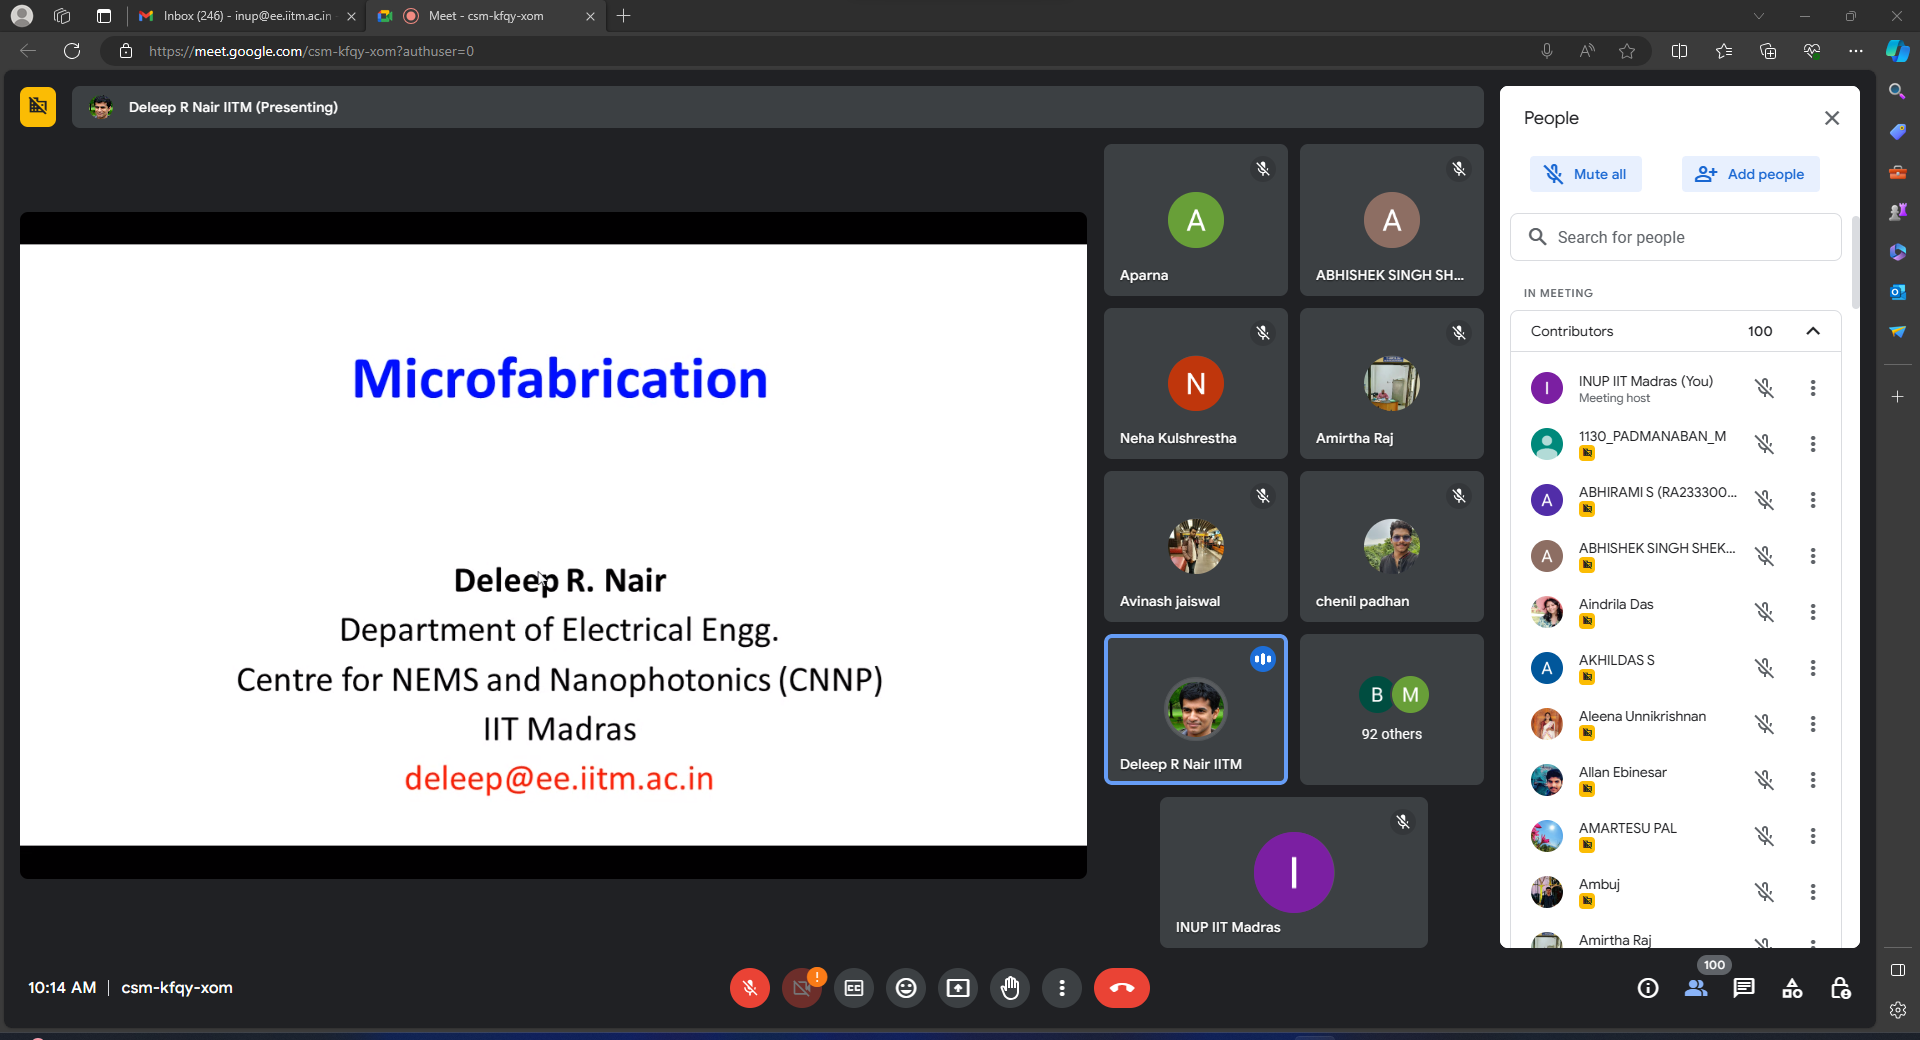This screenshot has height=1040, width=1920.
Task: Open more options for 1130_PADMANABAN_M
Action: tap(1813, 444)
